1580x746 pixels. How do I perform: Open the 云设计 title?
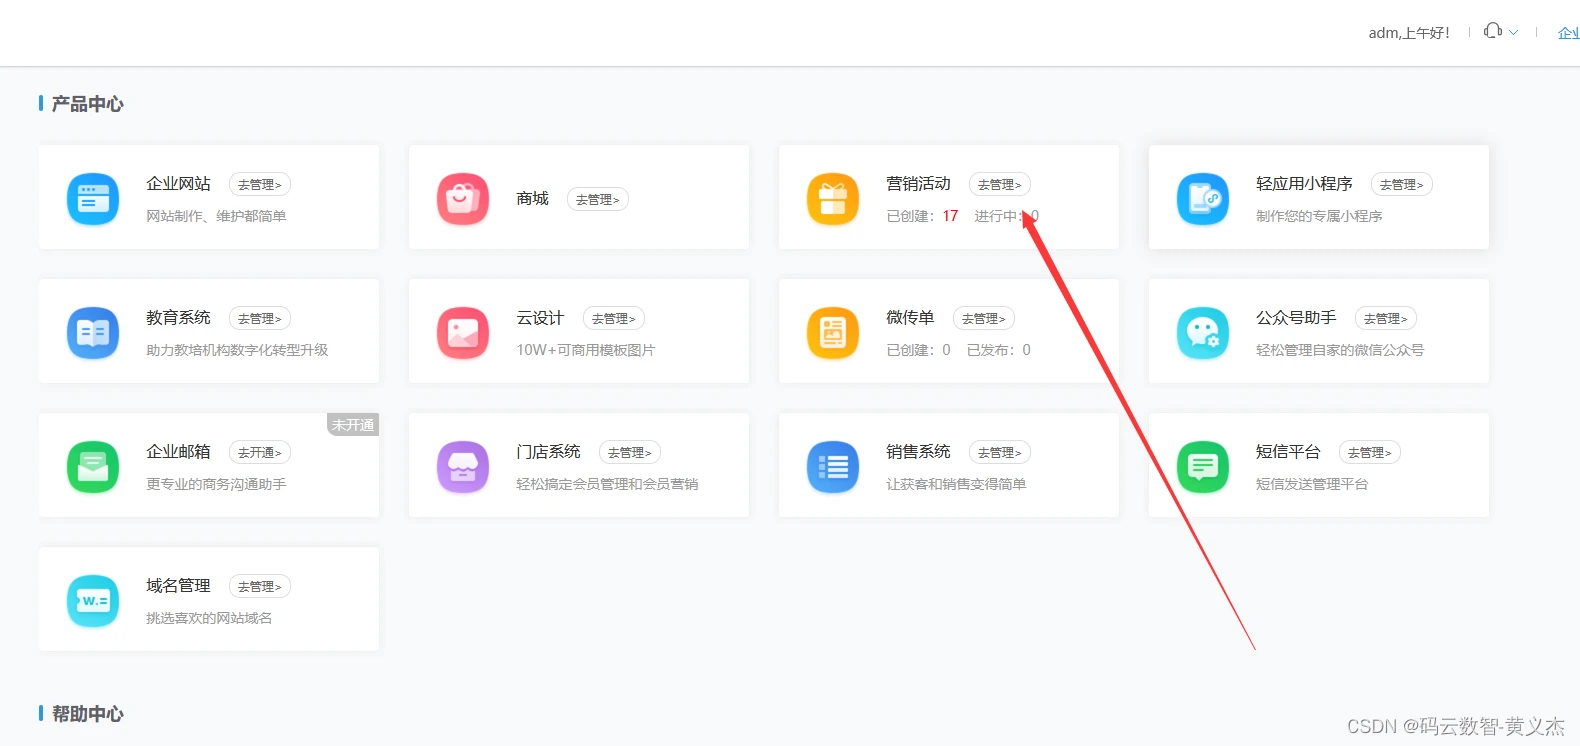[540, 318]
